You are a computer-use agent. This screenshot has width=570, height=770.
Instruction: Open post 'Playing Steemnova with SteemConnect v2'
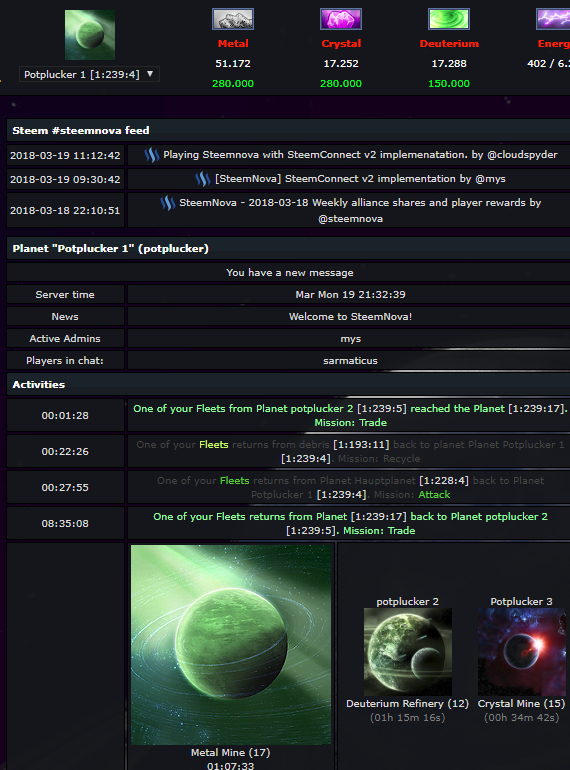[x=360, y=155]
